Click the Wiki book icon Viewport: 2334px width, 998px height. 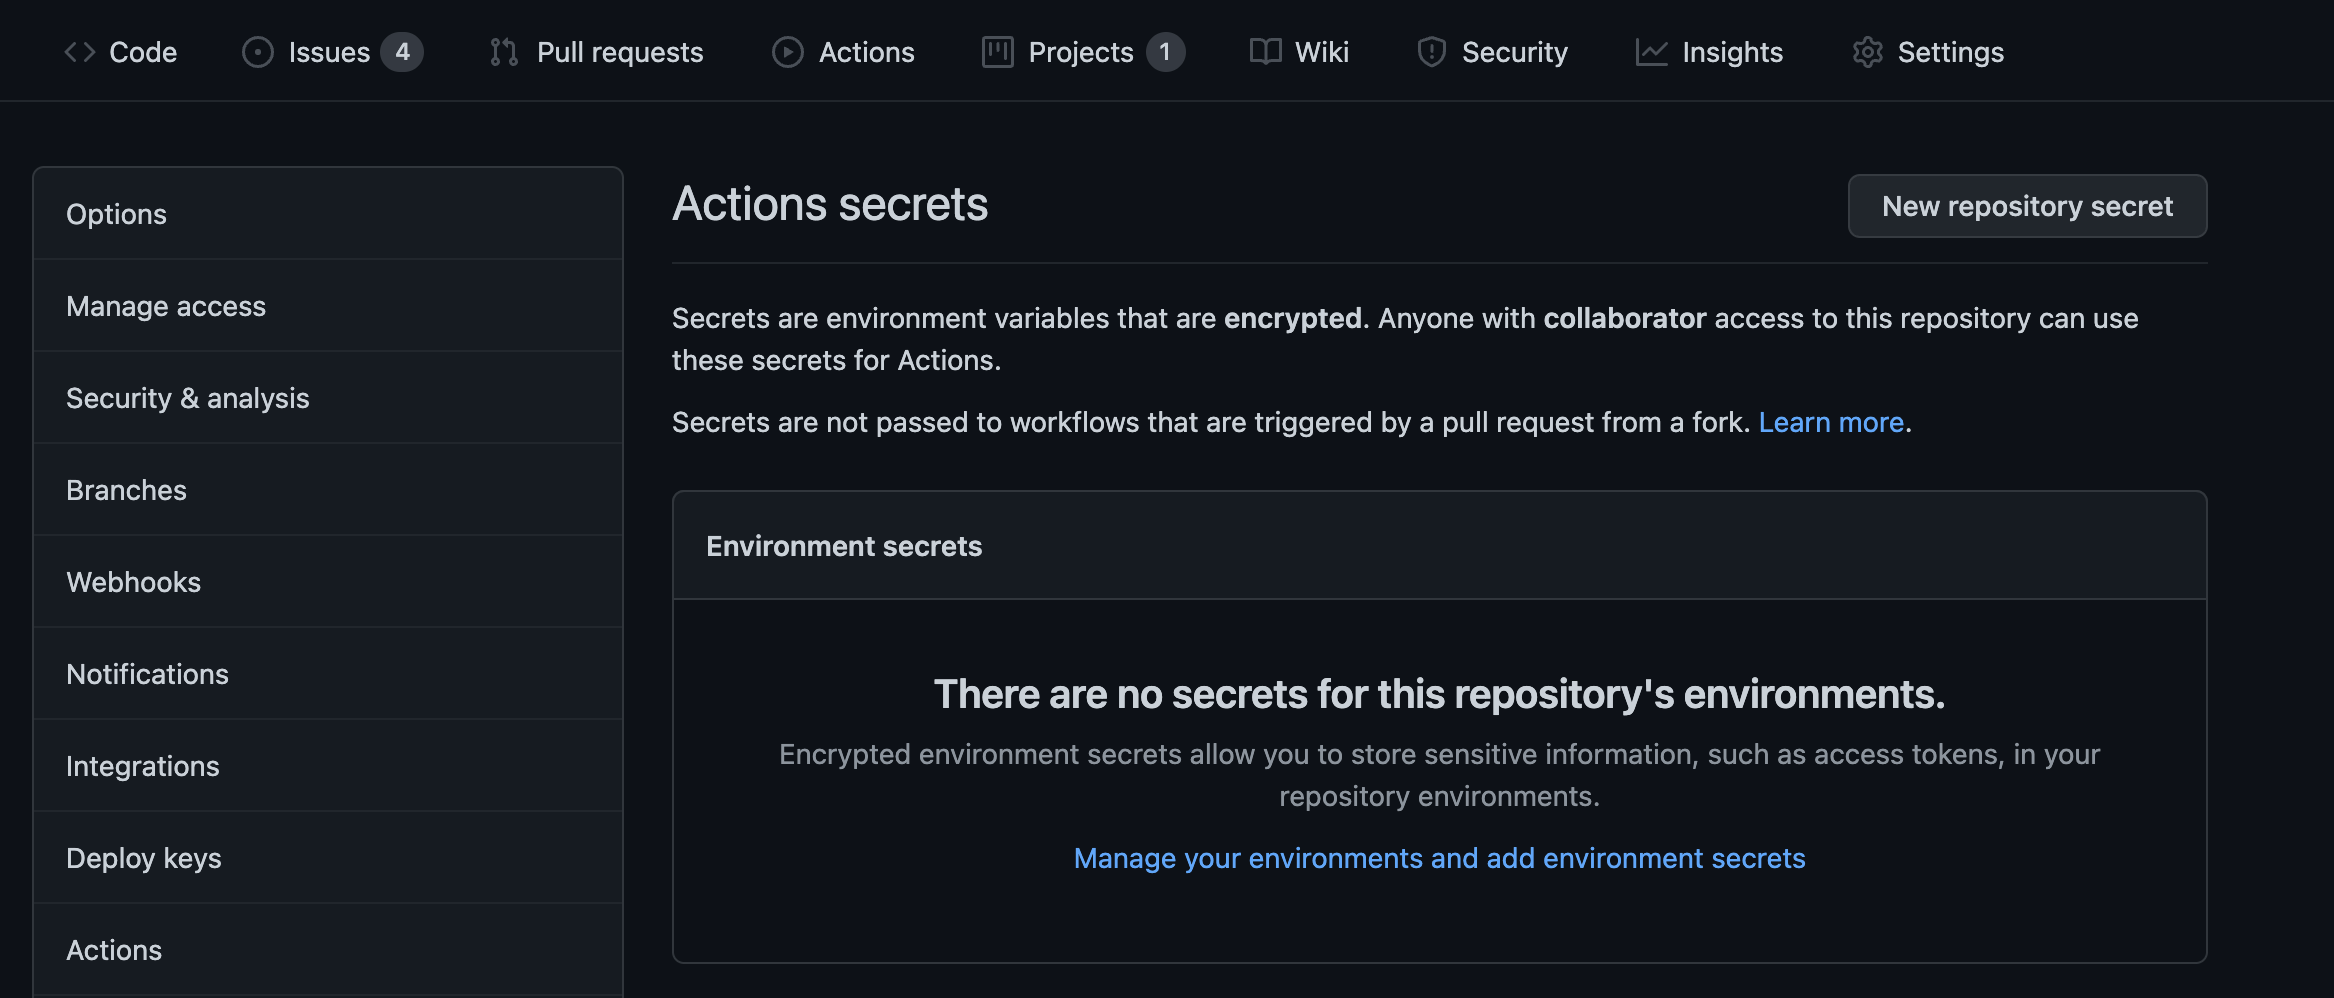coord(1266,51)
